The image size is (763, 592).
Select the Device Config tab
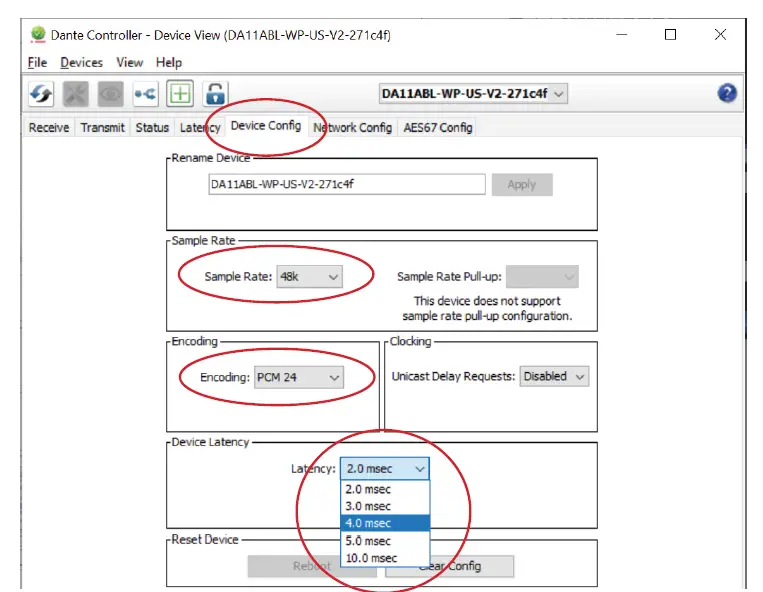coord(266,126)
